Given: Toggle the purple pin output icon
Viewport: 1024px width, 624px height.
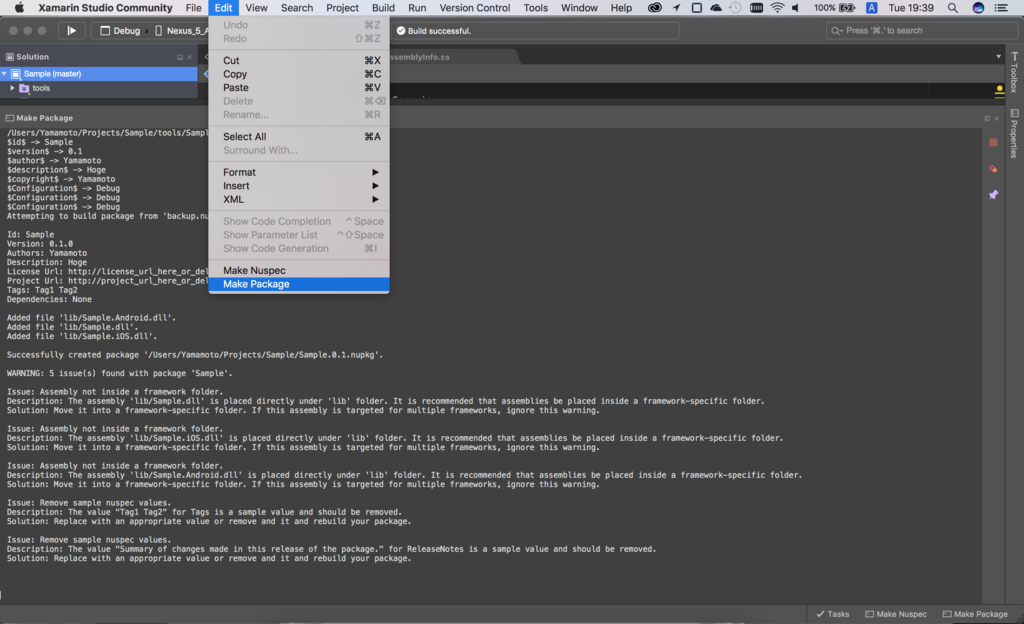Looking at the screenshot, I should click(x=993, y=195).
